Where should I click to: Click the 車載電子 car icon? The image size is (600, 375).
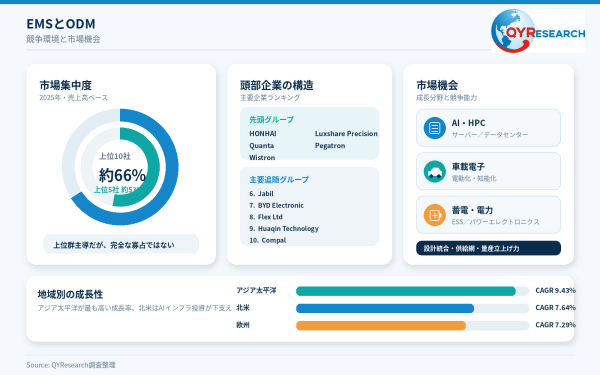[x=435, y=171]
